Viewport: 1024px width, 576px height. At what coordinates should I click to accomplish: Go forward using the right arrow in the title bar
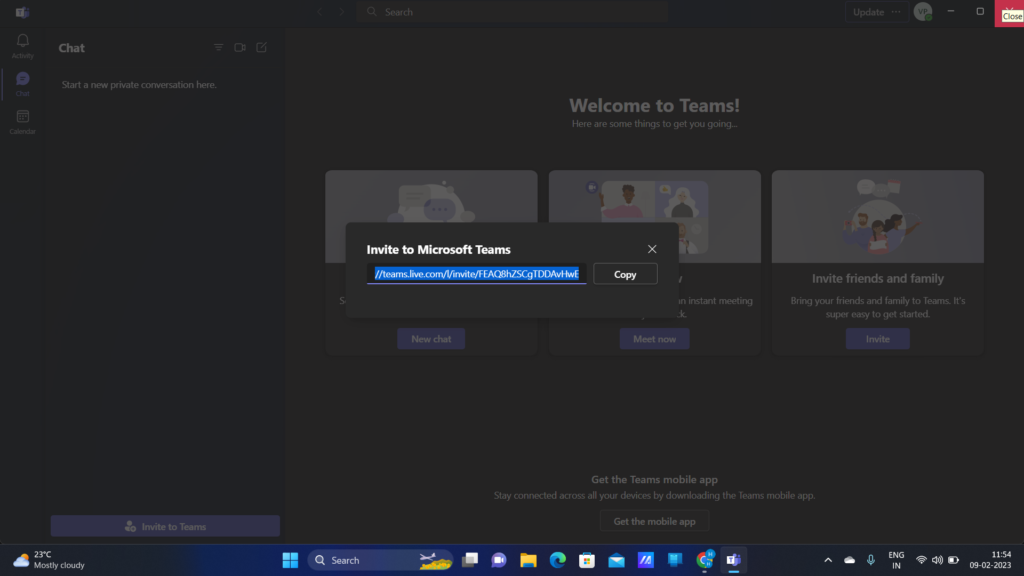[342, 12]
